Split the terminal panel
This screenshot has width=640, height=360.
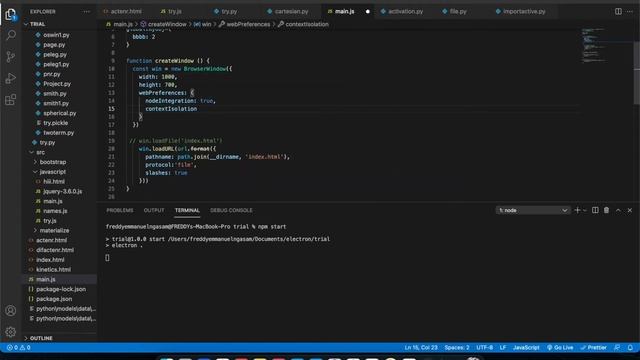click(595, 210)
